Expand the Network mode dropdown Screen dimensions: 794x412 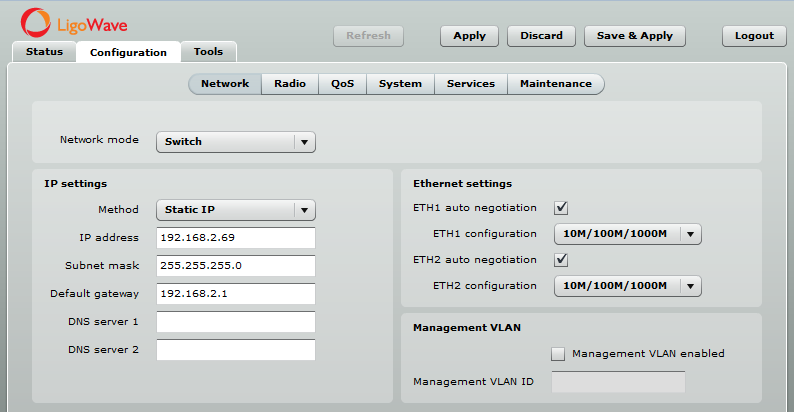tap(236, 142)
